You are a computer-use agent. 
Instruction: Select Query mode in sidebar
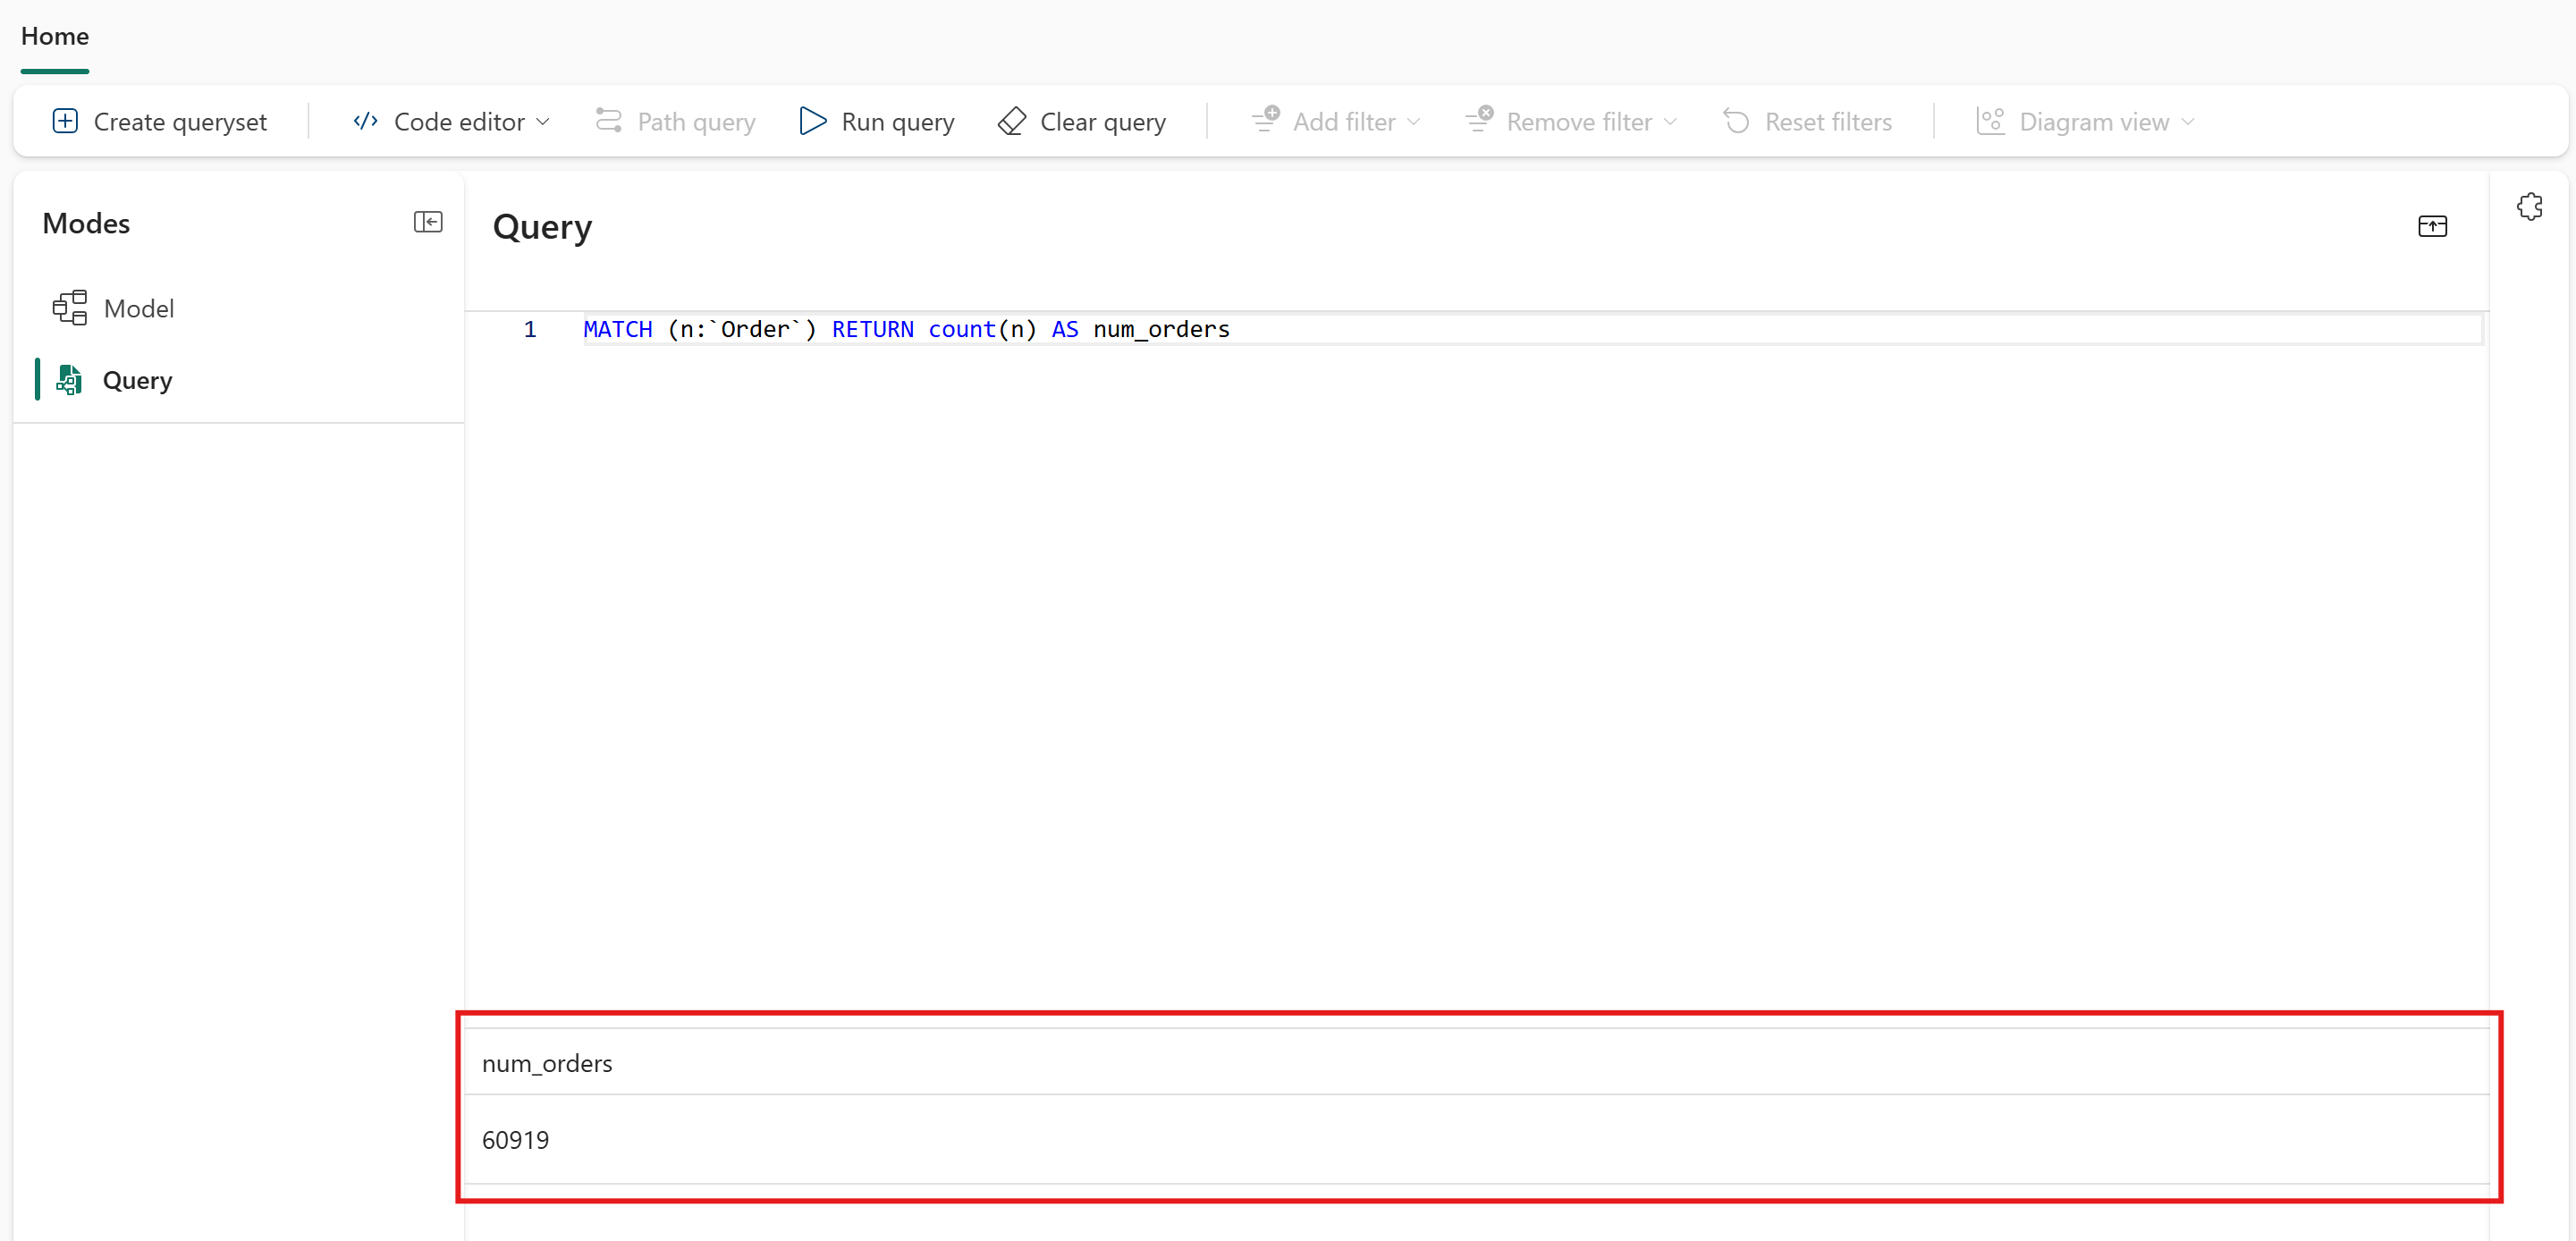pyautogui.click(x=138, y=380)
